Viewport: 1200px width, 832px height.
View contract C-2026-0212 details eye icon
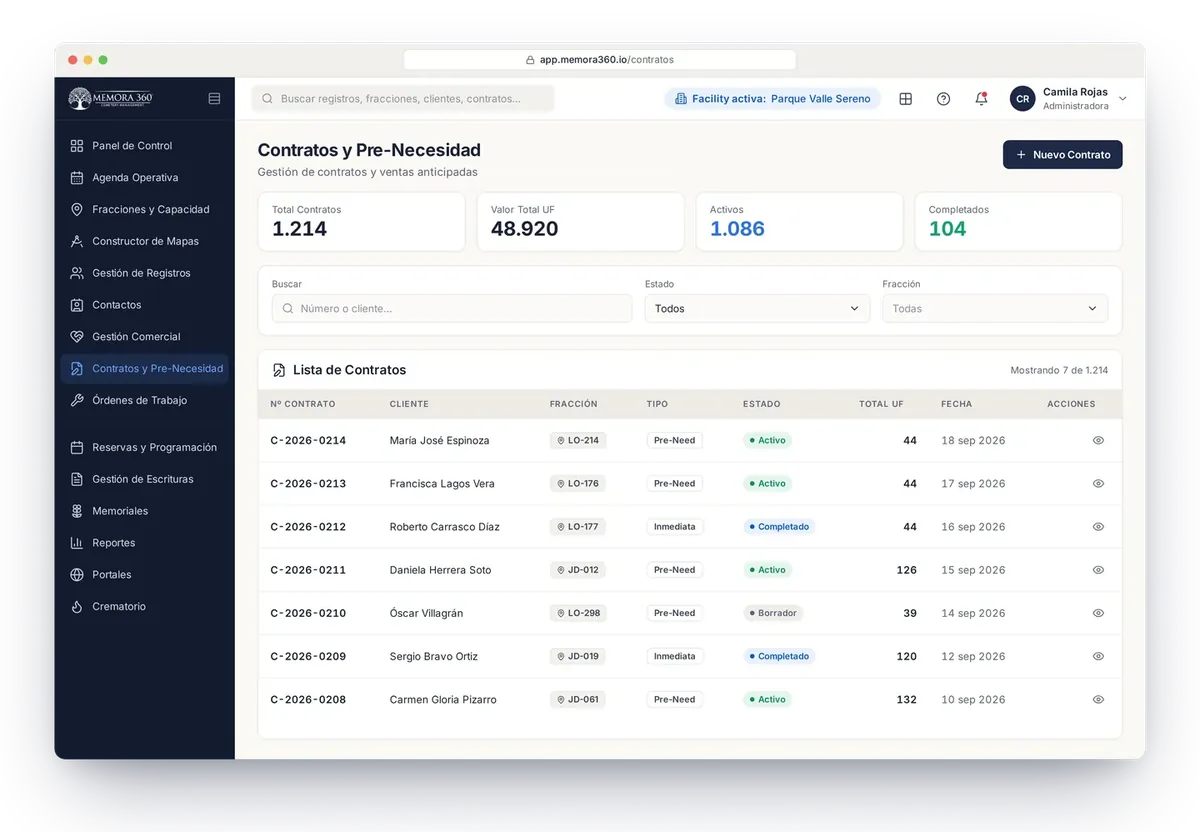coord(1098,526)
